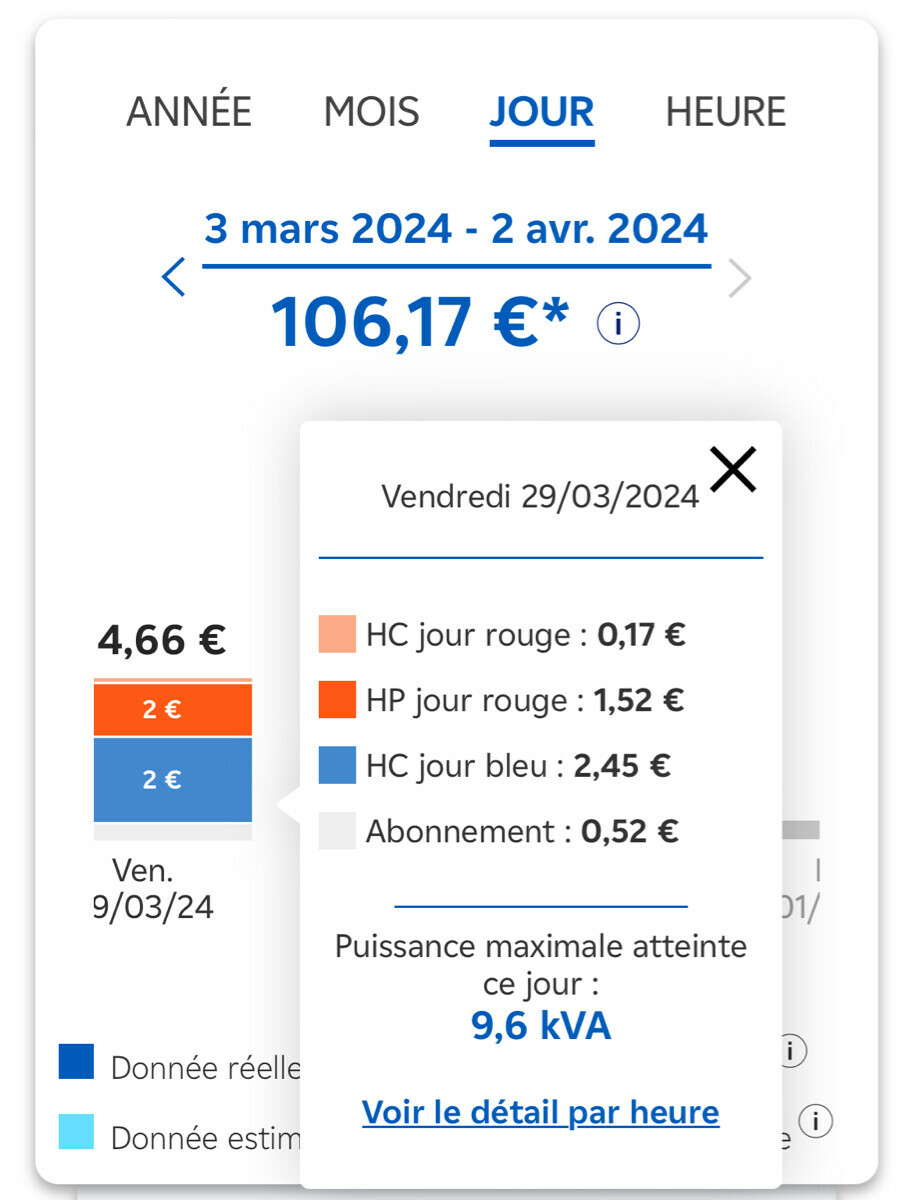Click info icon next to 106,17 € total

(618, 324)
